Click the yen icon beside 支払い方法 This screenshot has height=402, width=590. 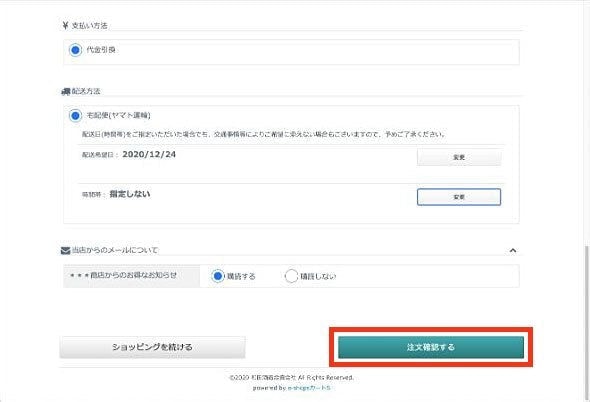click(65, 26)
